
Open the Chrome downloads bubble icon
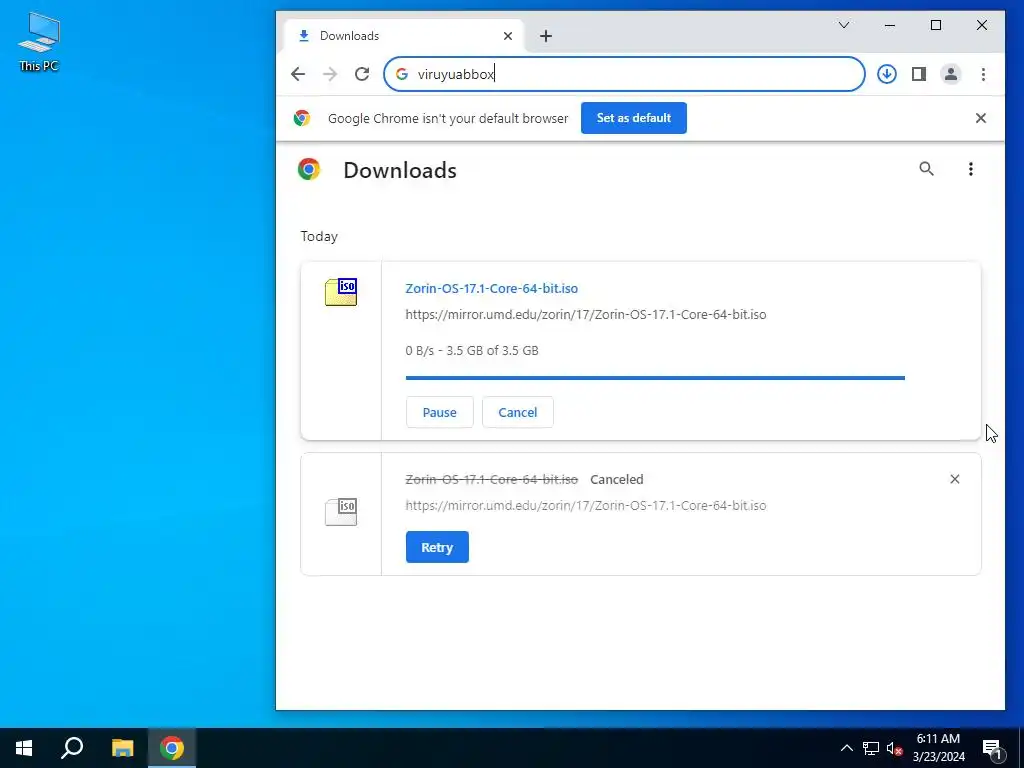point(886,74)
